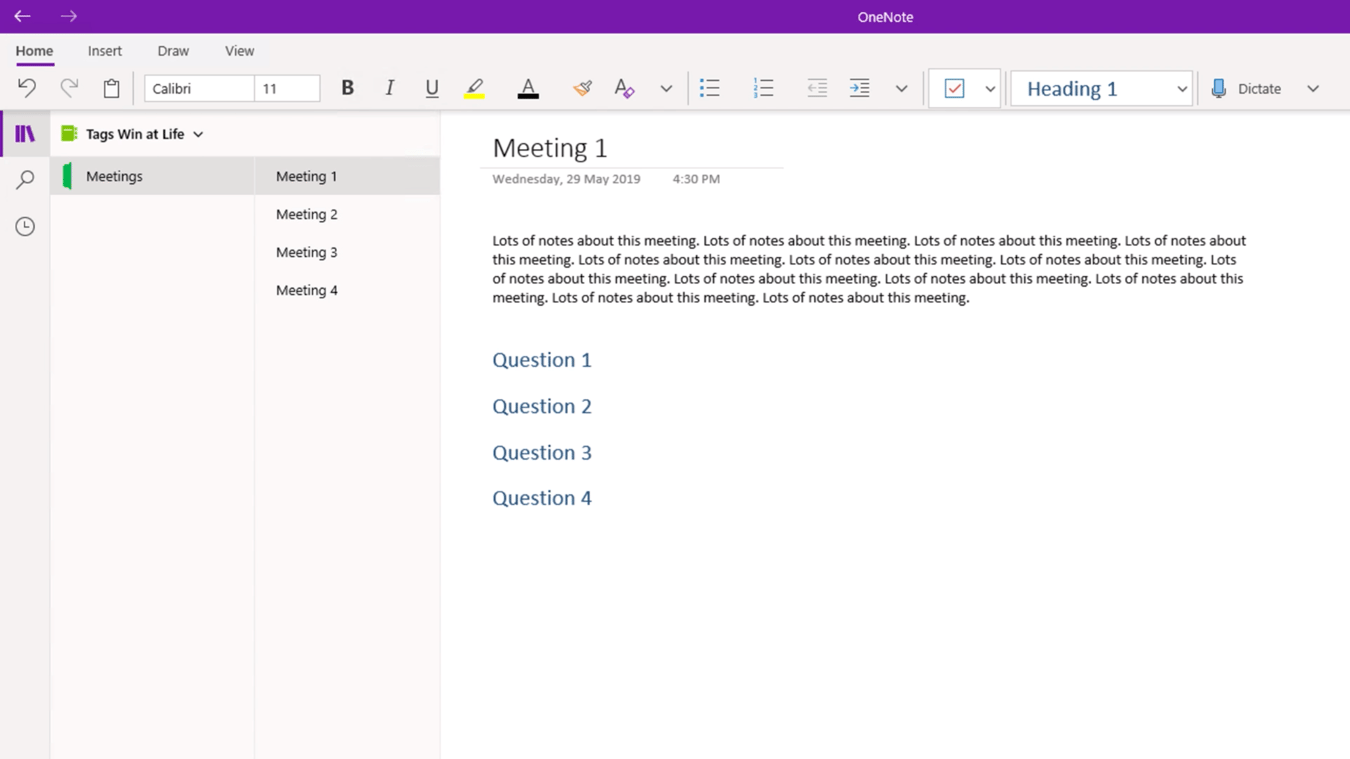1350x759 pixels.
Task: Open the Search sidebar icon
Action: (x=25, y=179)
